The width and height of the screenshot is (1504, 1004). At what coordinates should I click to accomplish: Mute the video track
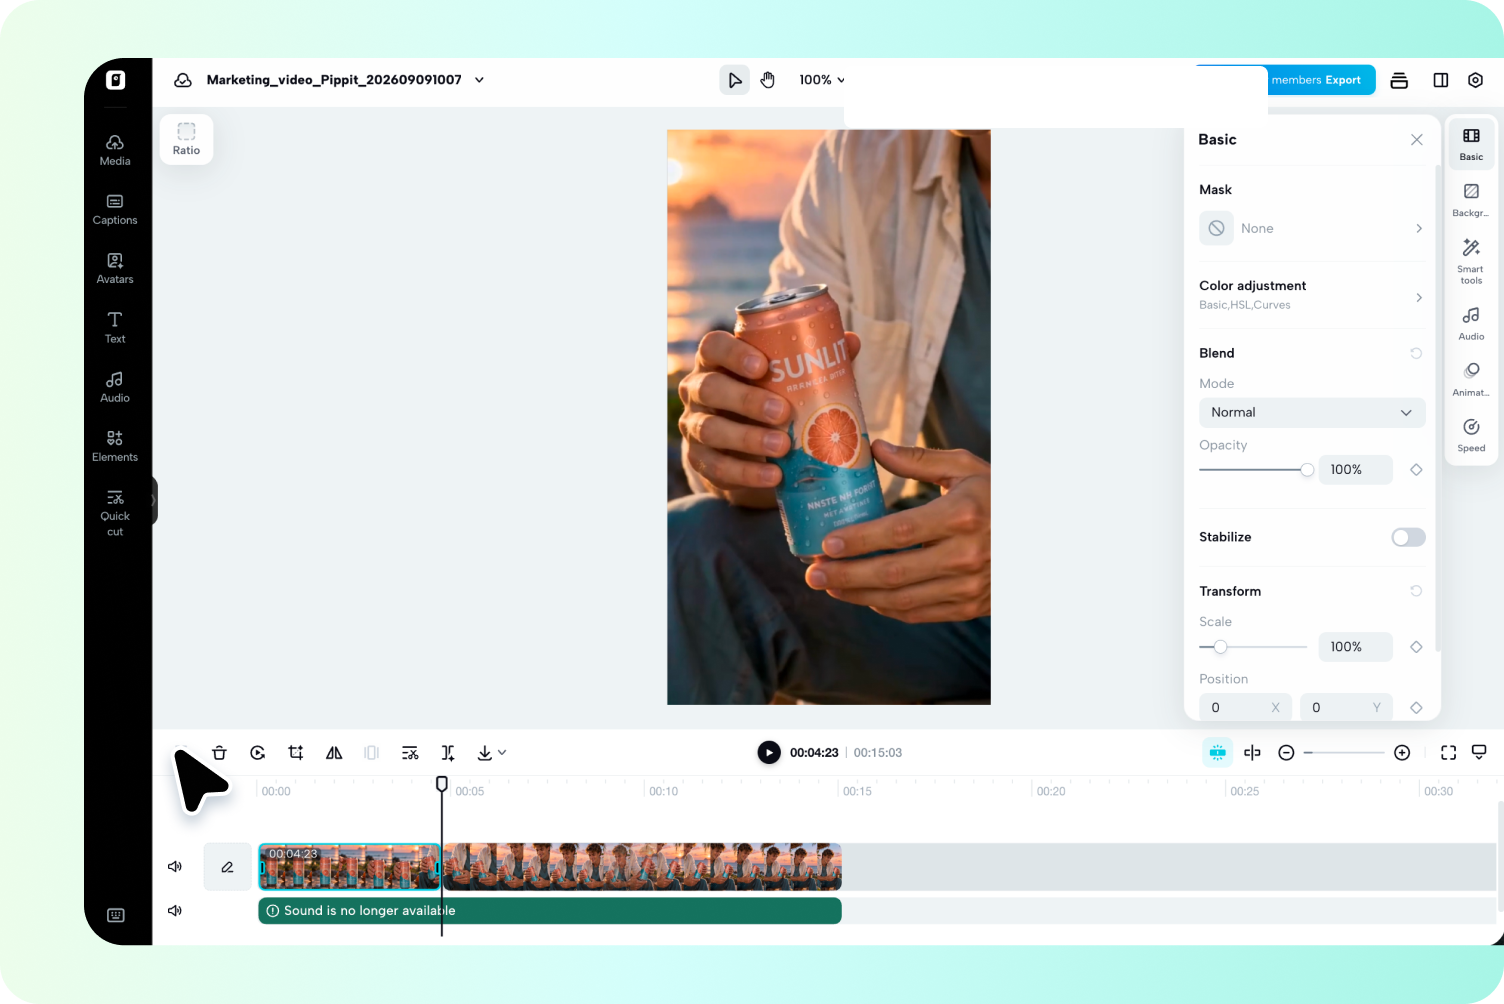(175, 867)
